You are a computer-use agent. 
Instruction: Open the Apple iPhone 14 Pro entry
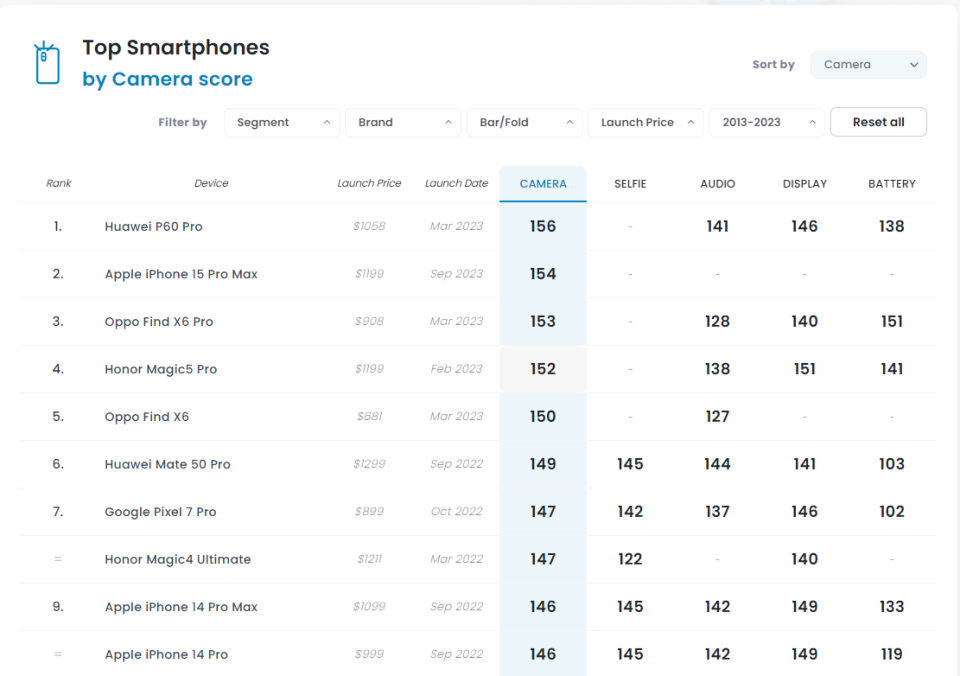pyautogui.click(x=167, y=655)
